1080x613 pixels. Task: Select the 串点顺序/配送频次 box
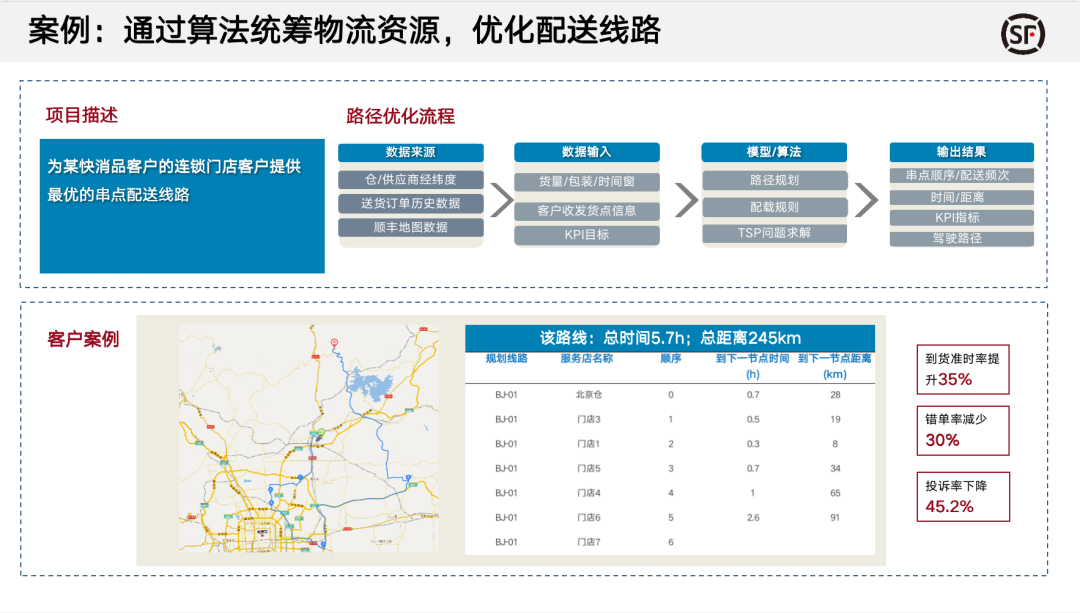(x=962, y=176)
